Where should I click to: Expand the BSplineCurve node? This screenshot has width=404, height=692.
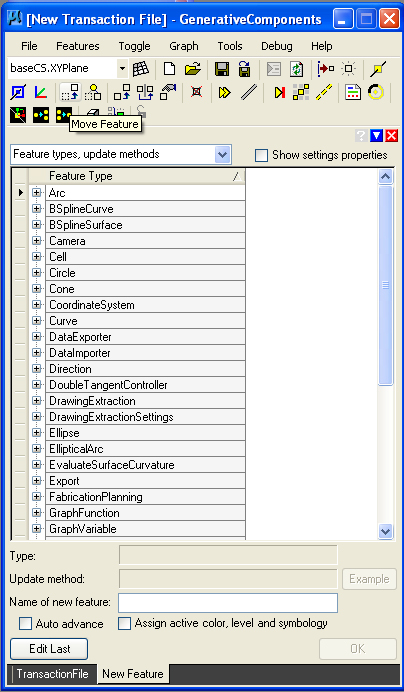click(37, 209)
